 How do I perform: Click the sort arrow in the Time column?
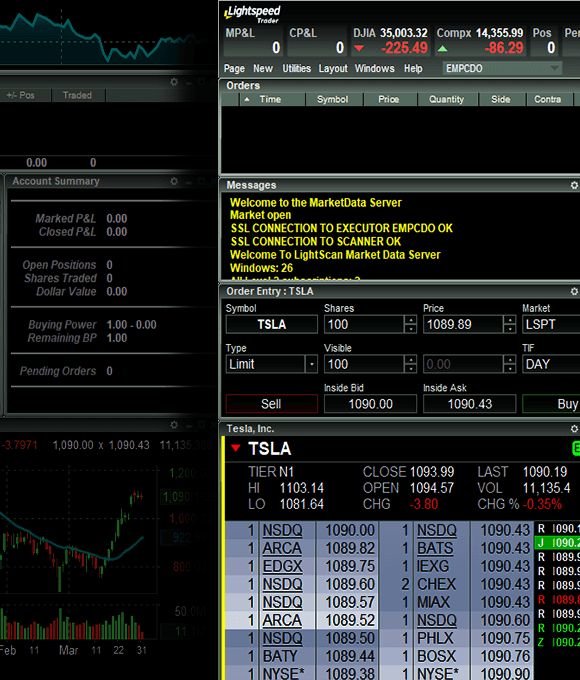pos(247,99)
